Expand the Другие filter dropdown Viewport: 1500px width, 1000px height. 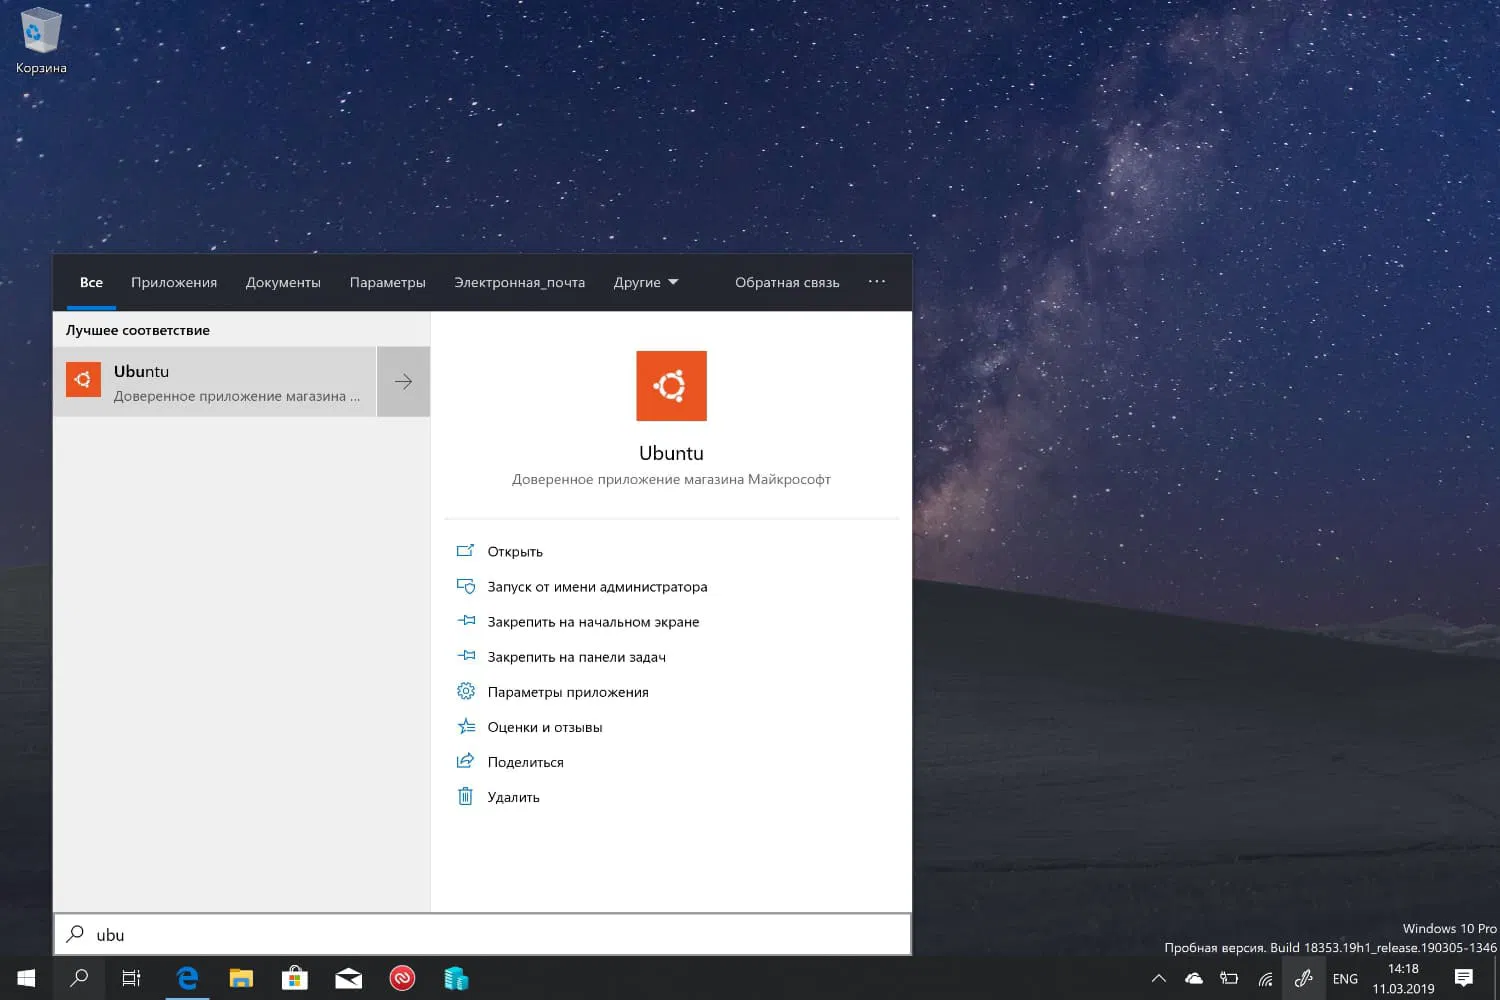point(645,282)
